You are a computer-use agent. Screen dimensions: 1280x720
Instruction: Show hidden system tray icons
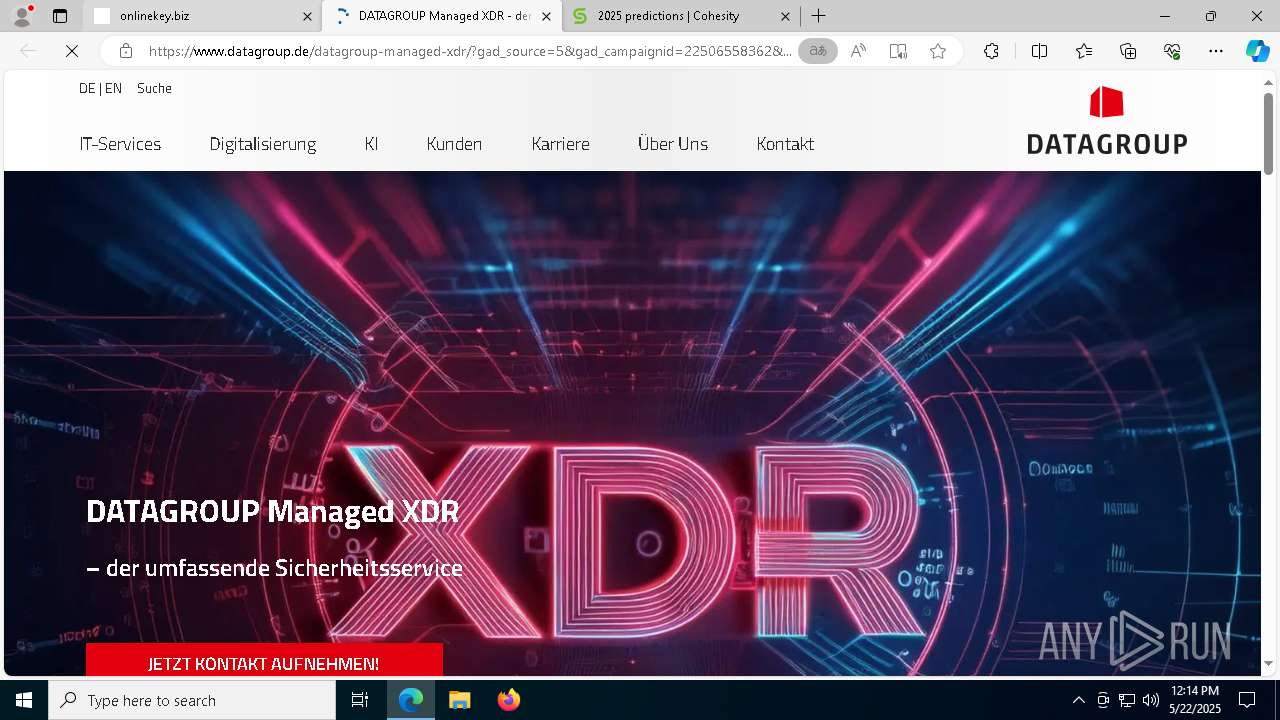(x=1078, y=700)
